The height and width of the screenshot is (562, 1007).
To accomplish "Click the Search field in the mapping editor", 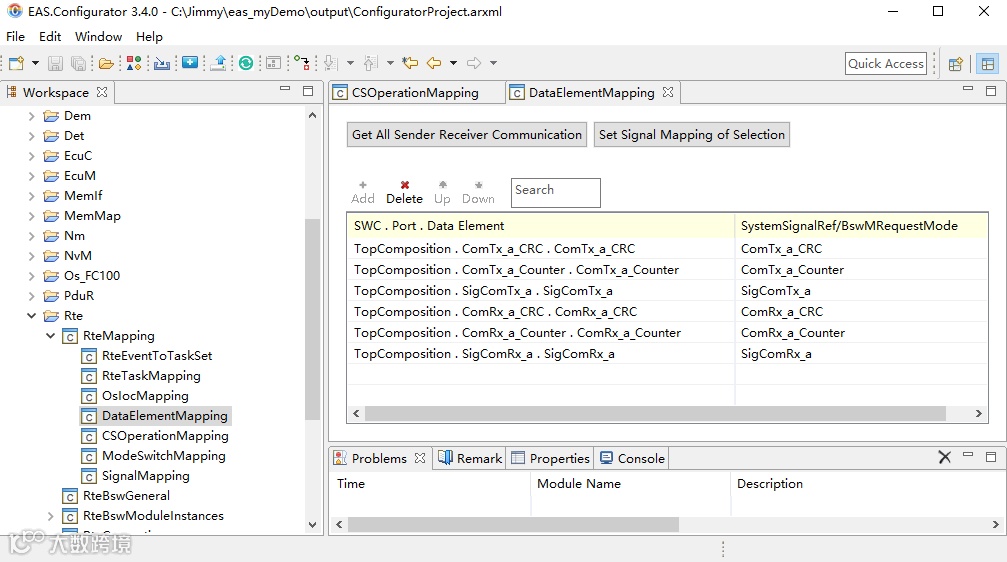I will click(x=556, y=193).
